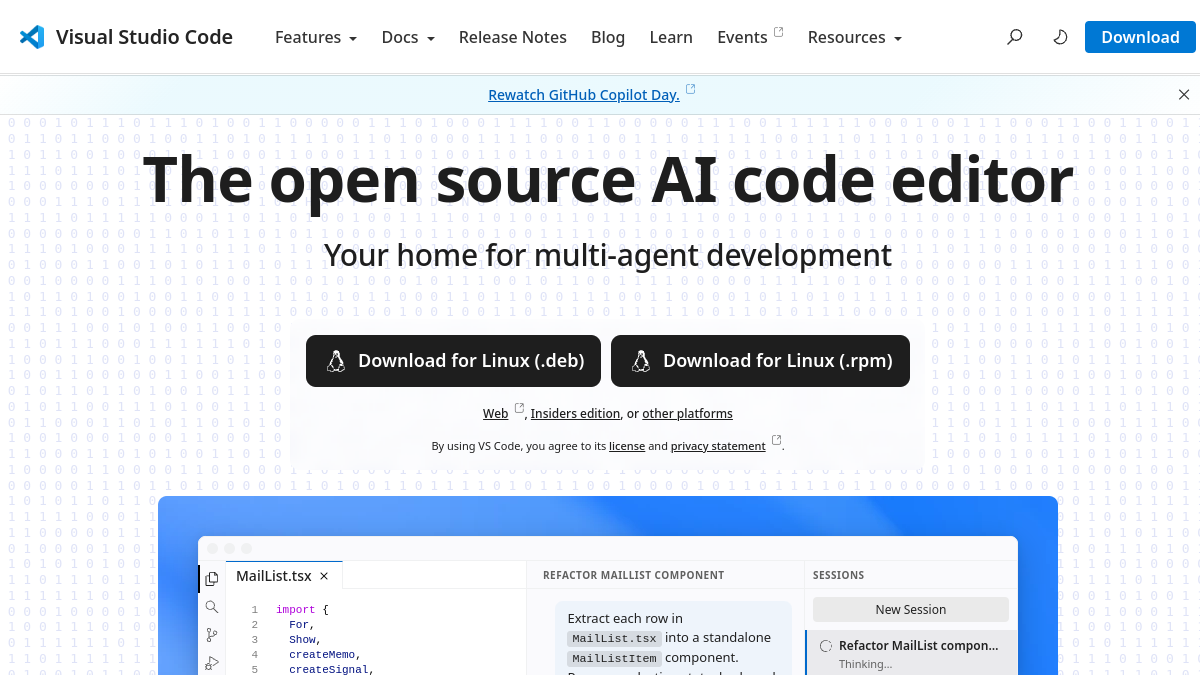
Task: Click the Search icon in the mockup sidebar
Action: pos(212,606)
